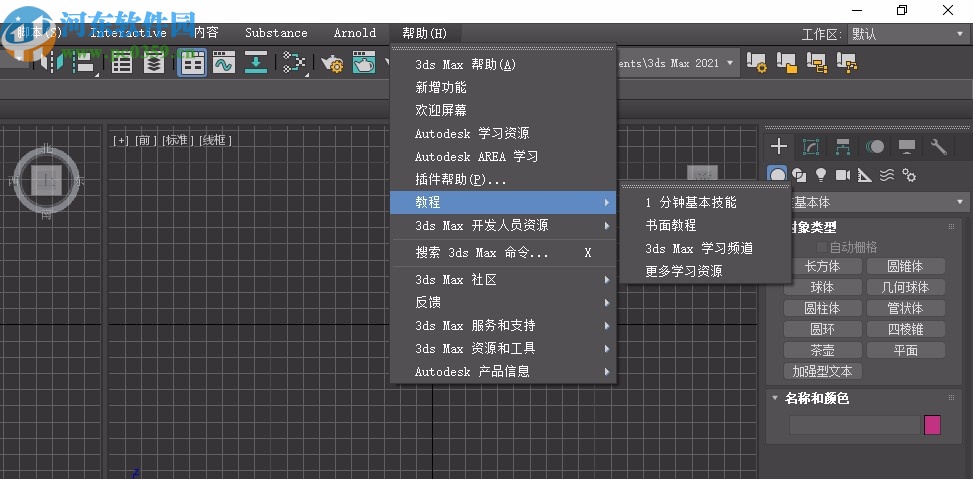Open the 帮助(H) menu
Image resolution: width=973 pixels, height=479 pixels.
tap(424, 33)
